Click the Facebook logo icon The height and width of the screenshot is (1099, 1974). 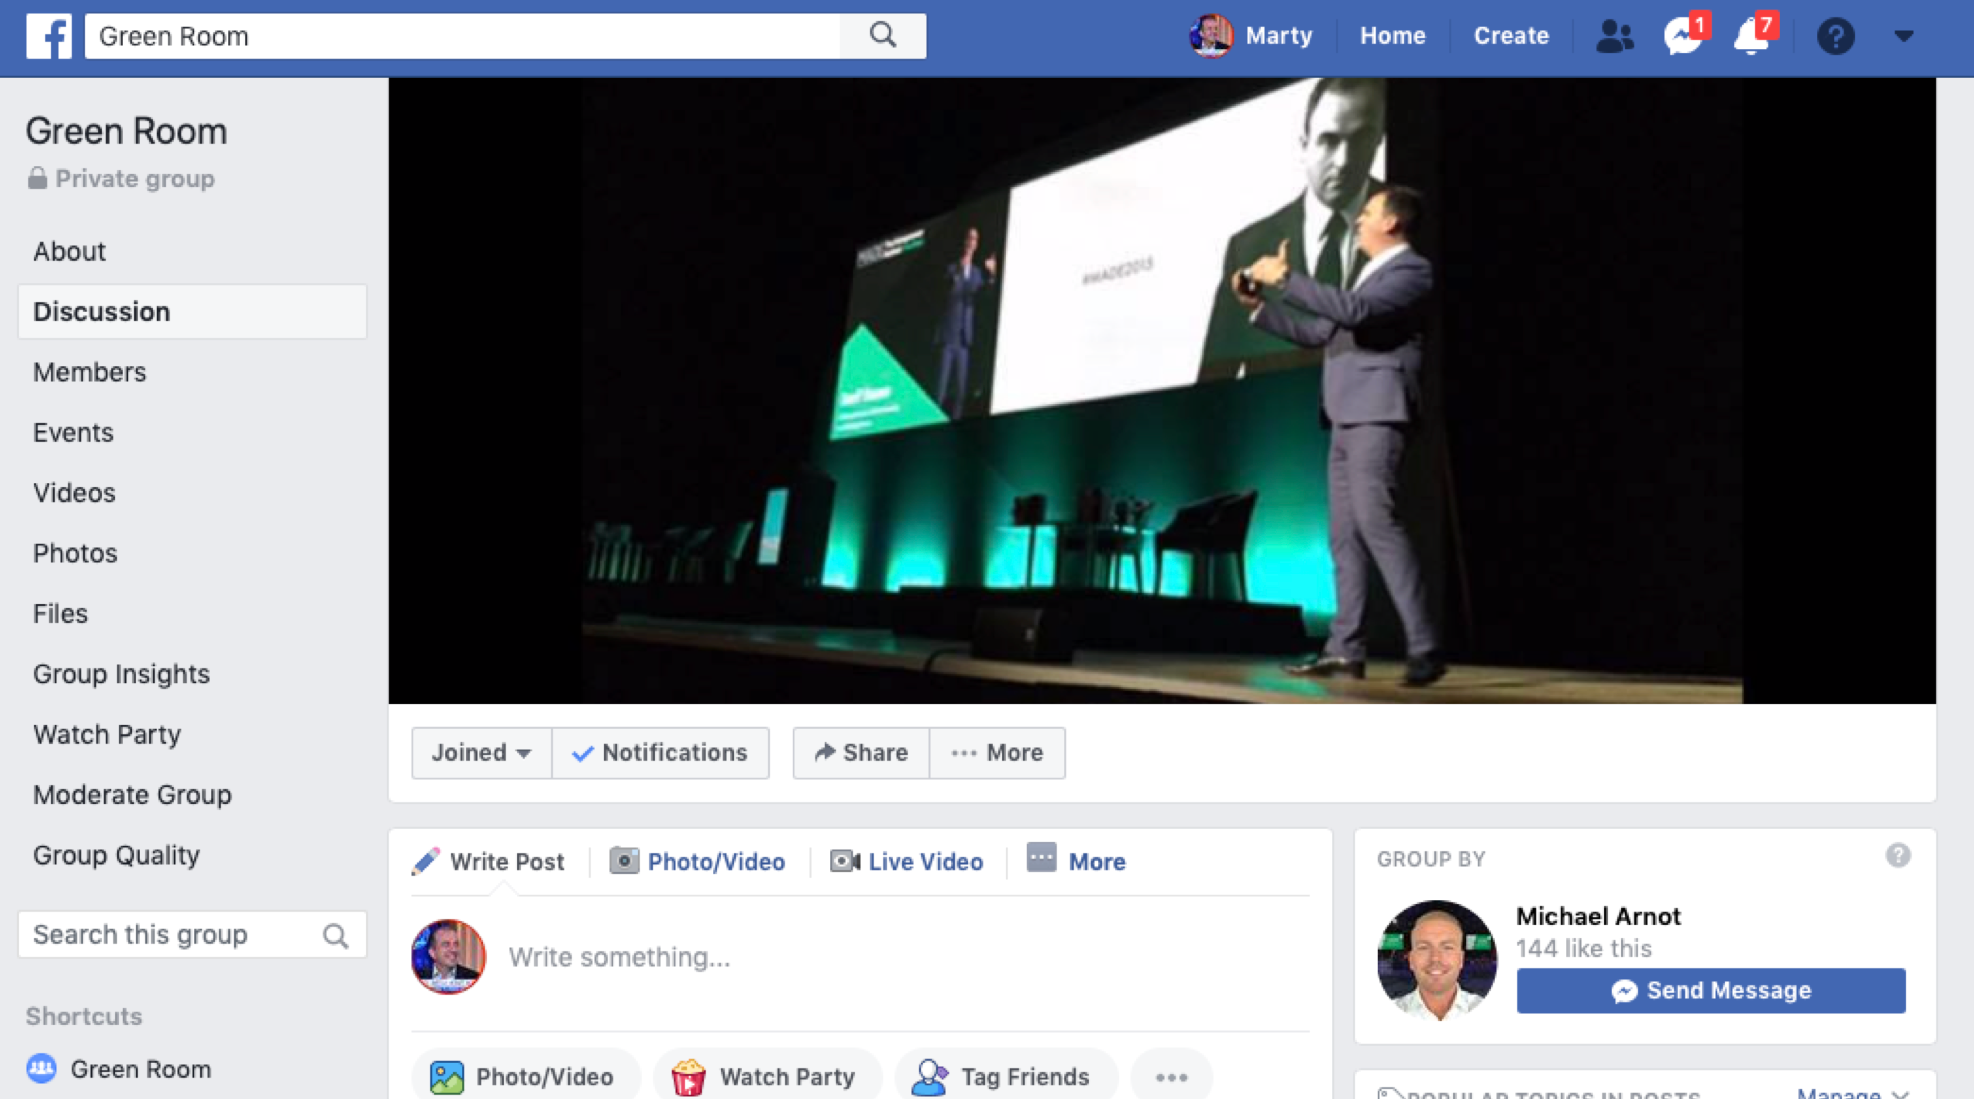[48, 36]
